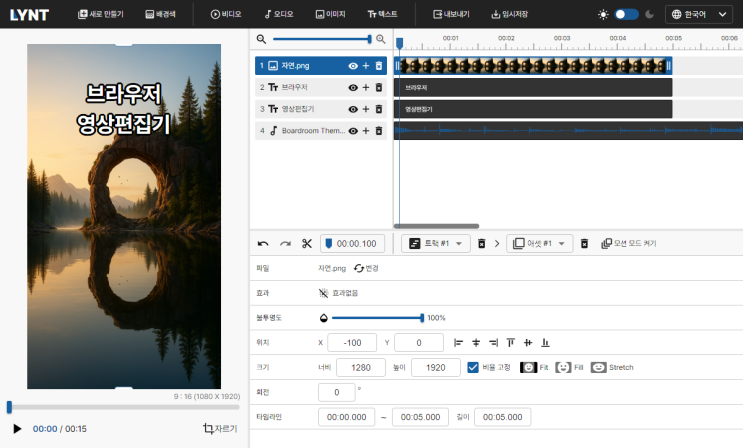The height and width of the screenshot is (448, 743).
Task: Click the LYNT logo
Action: (x=29, y=15)
